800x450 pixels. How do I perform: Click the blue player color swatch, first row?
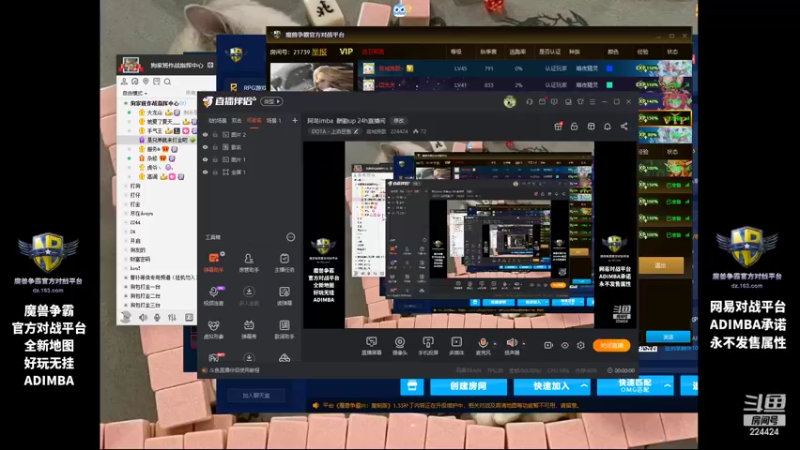609,68
